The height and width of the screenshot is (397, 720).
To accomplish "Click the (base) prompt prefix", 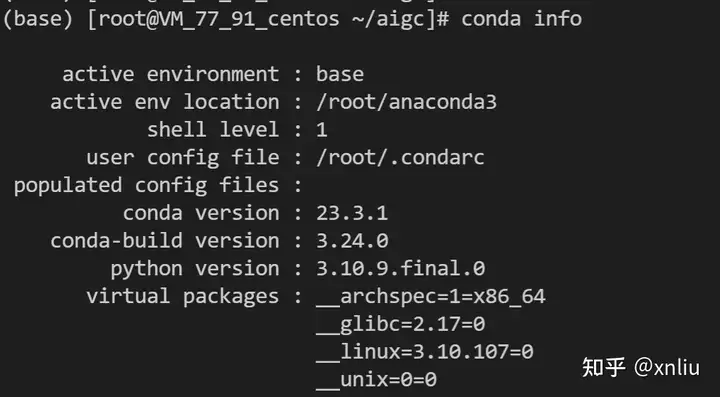I will [x=38, y=20].
